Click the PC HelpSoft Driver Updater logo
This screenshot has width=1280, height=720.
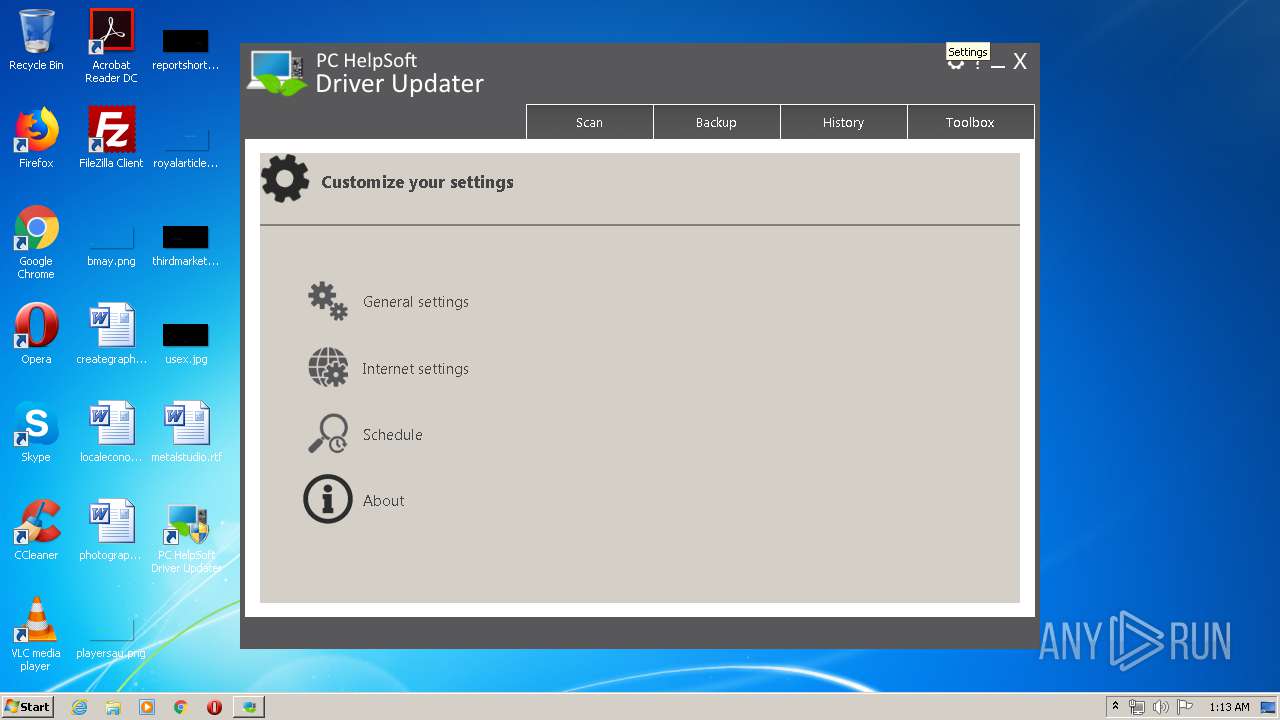pyautogui.click(x=366, y=73)
